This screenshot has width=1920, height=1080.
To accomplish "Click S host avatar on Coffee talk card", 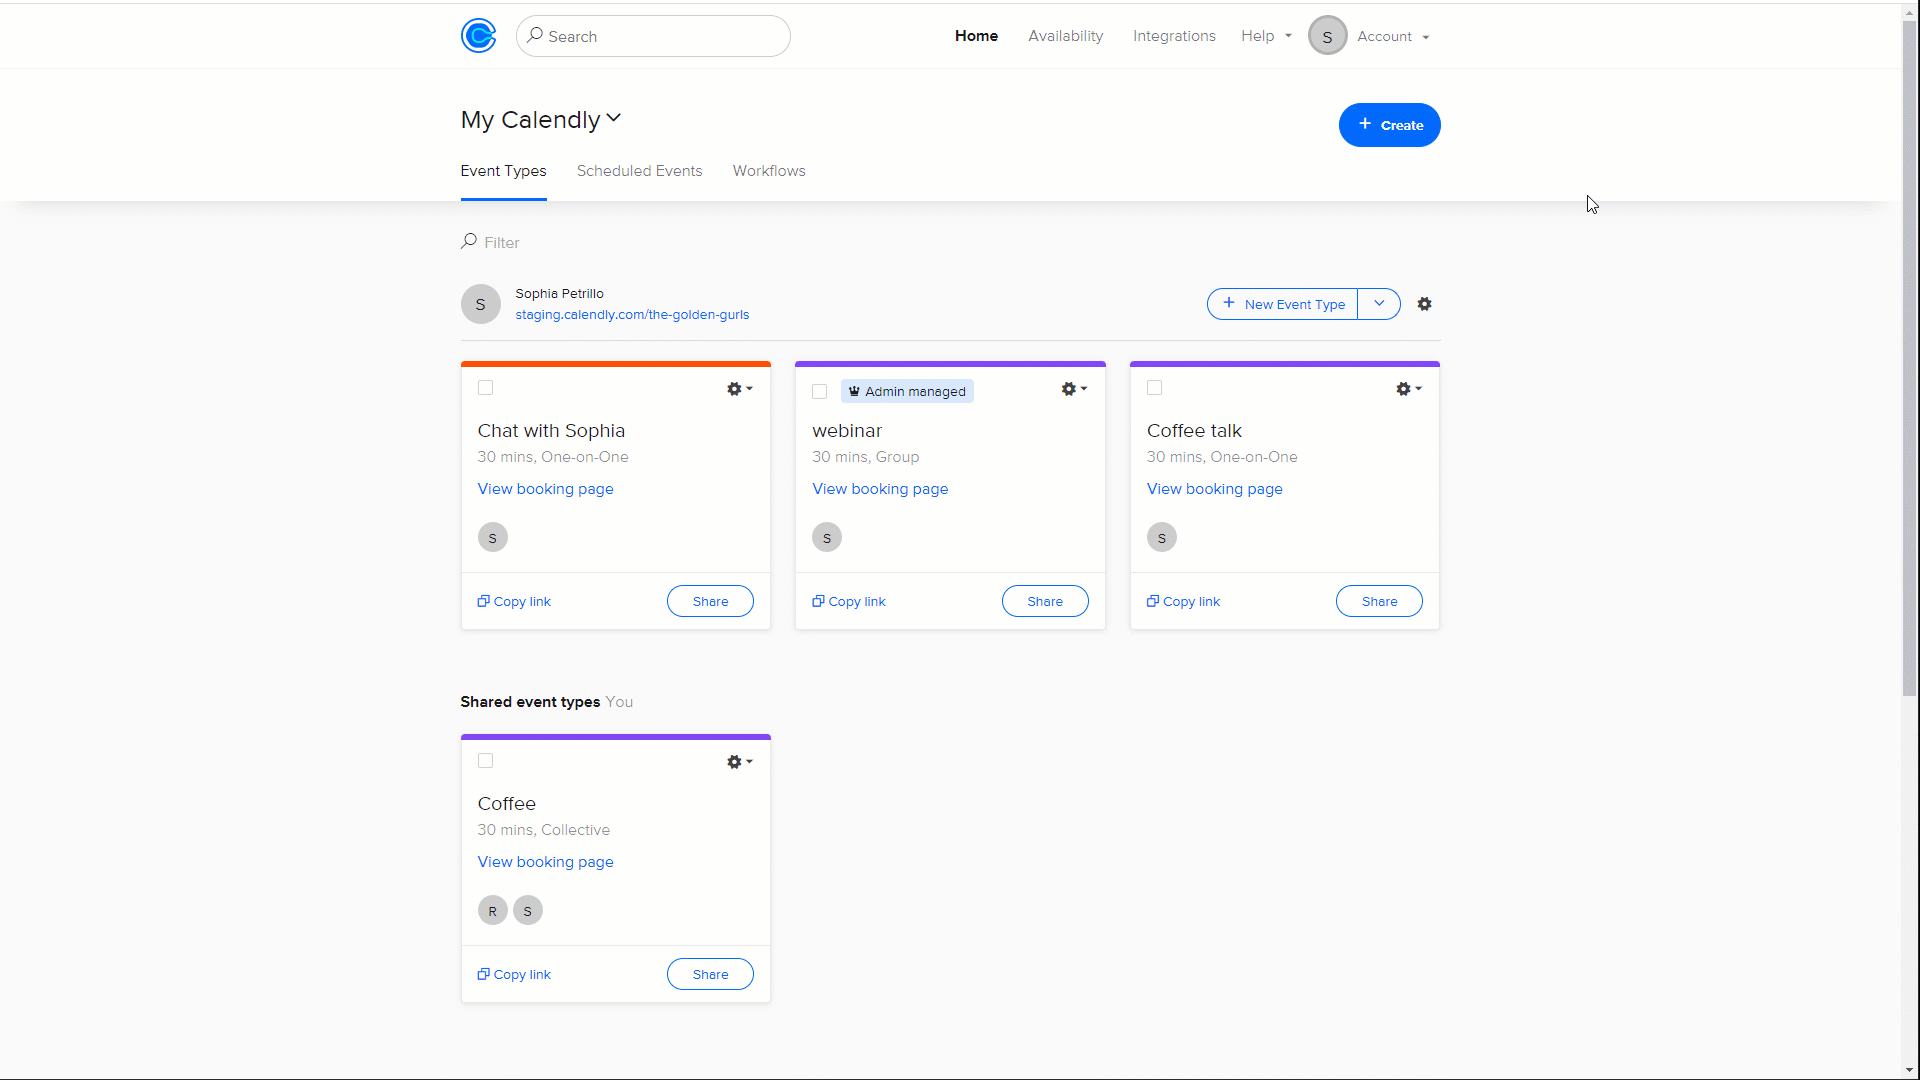I will pyautogui.click(x=1161, y=538).
